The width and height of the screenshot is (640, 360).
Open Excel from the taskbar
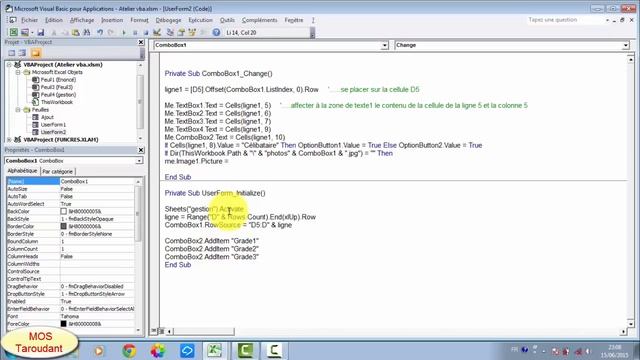point(215,350)
